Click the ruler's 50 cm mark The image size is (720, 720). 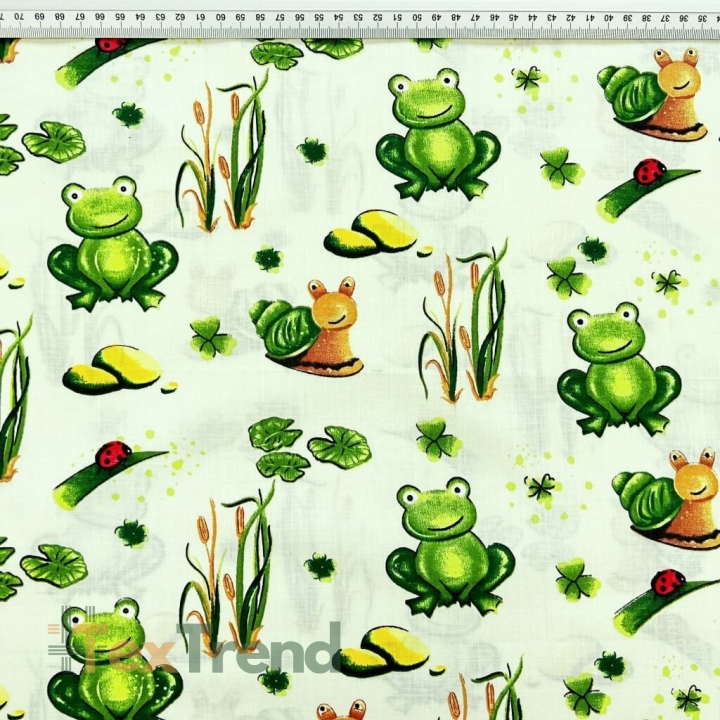click(x=417, y=18)
